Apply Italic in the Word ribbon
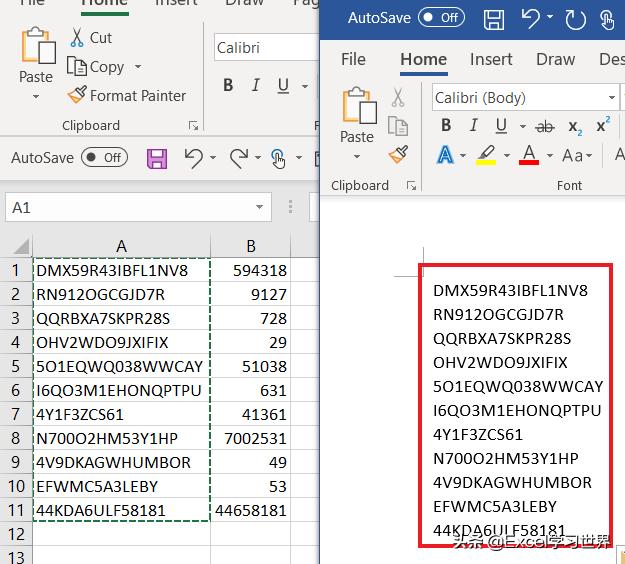 click(x=473, y=126)
